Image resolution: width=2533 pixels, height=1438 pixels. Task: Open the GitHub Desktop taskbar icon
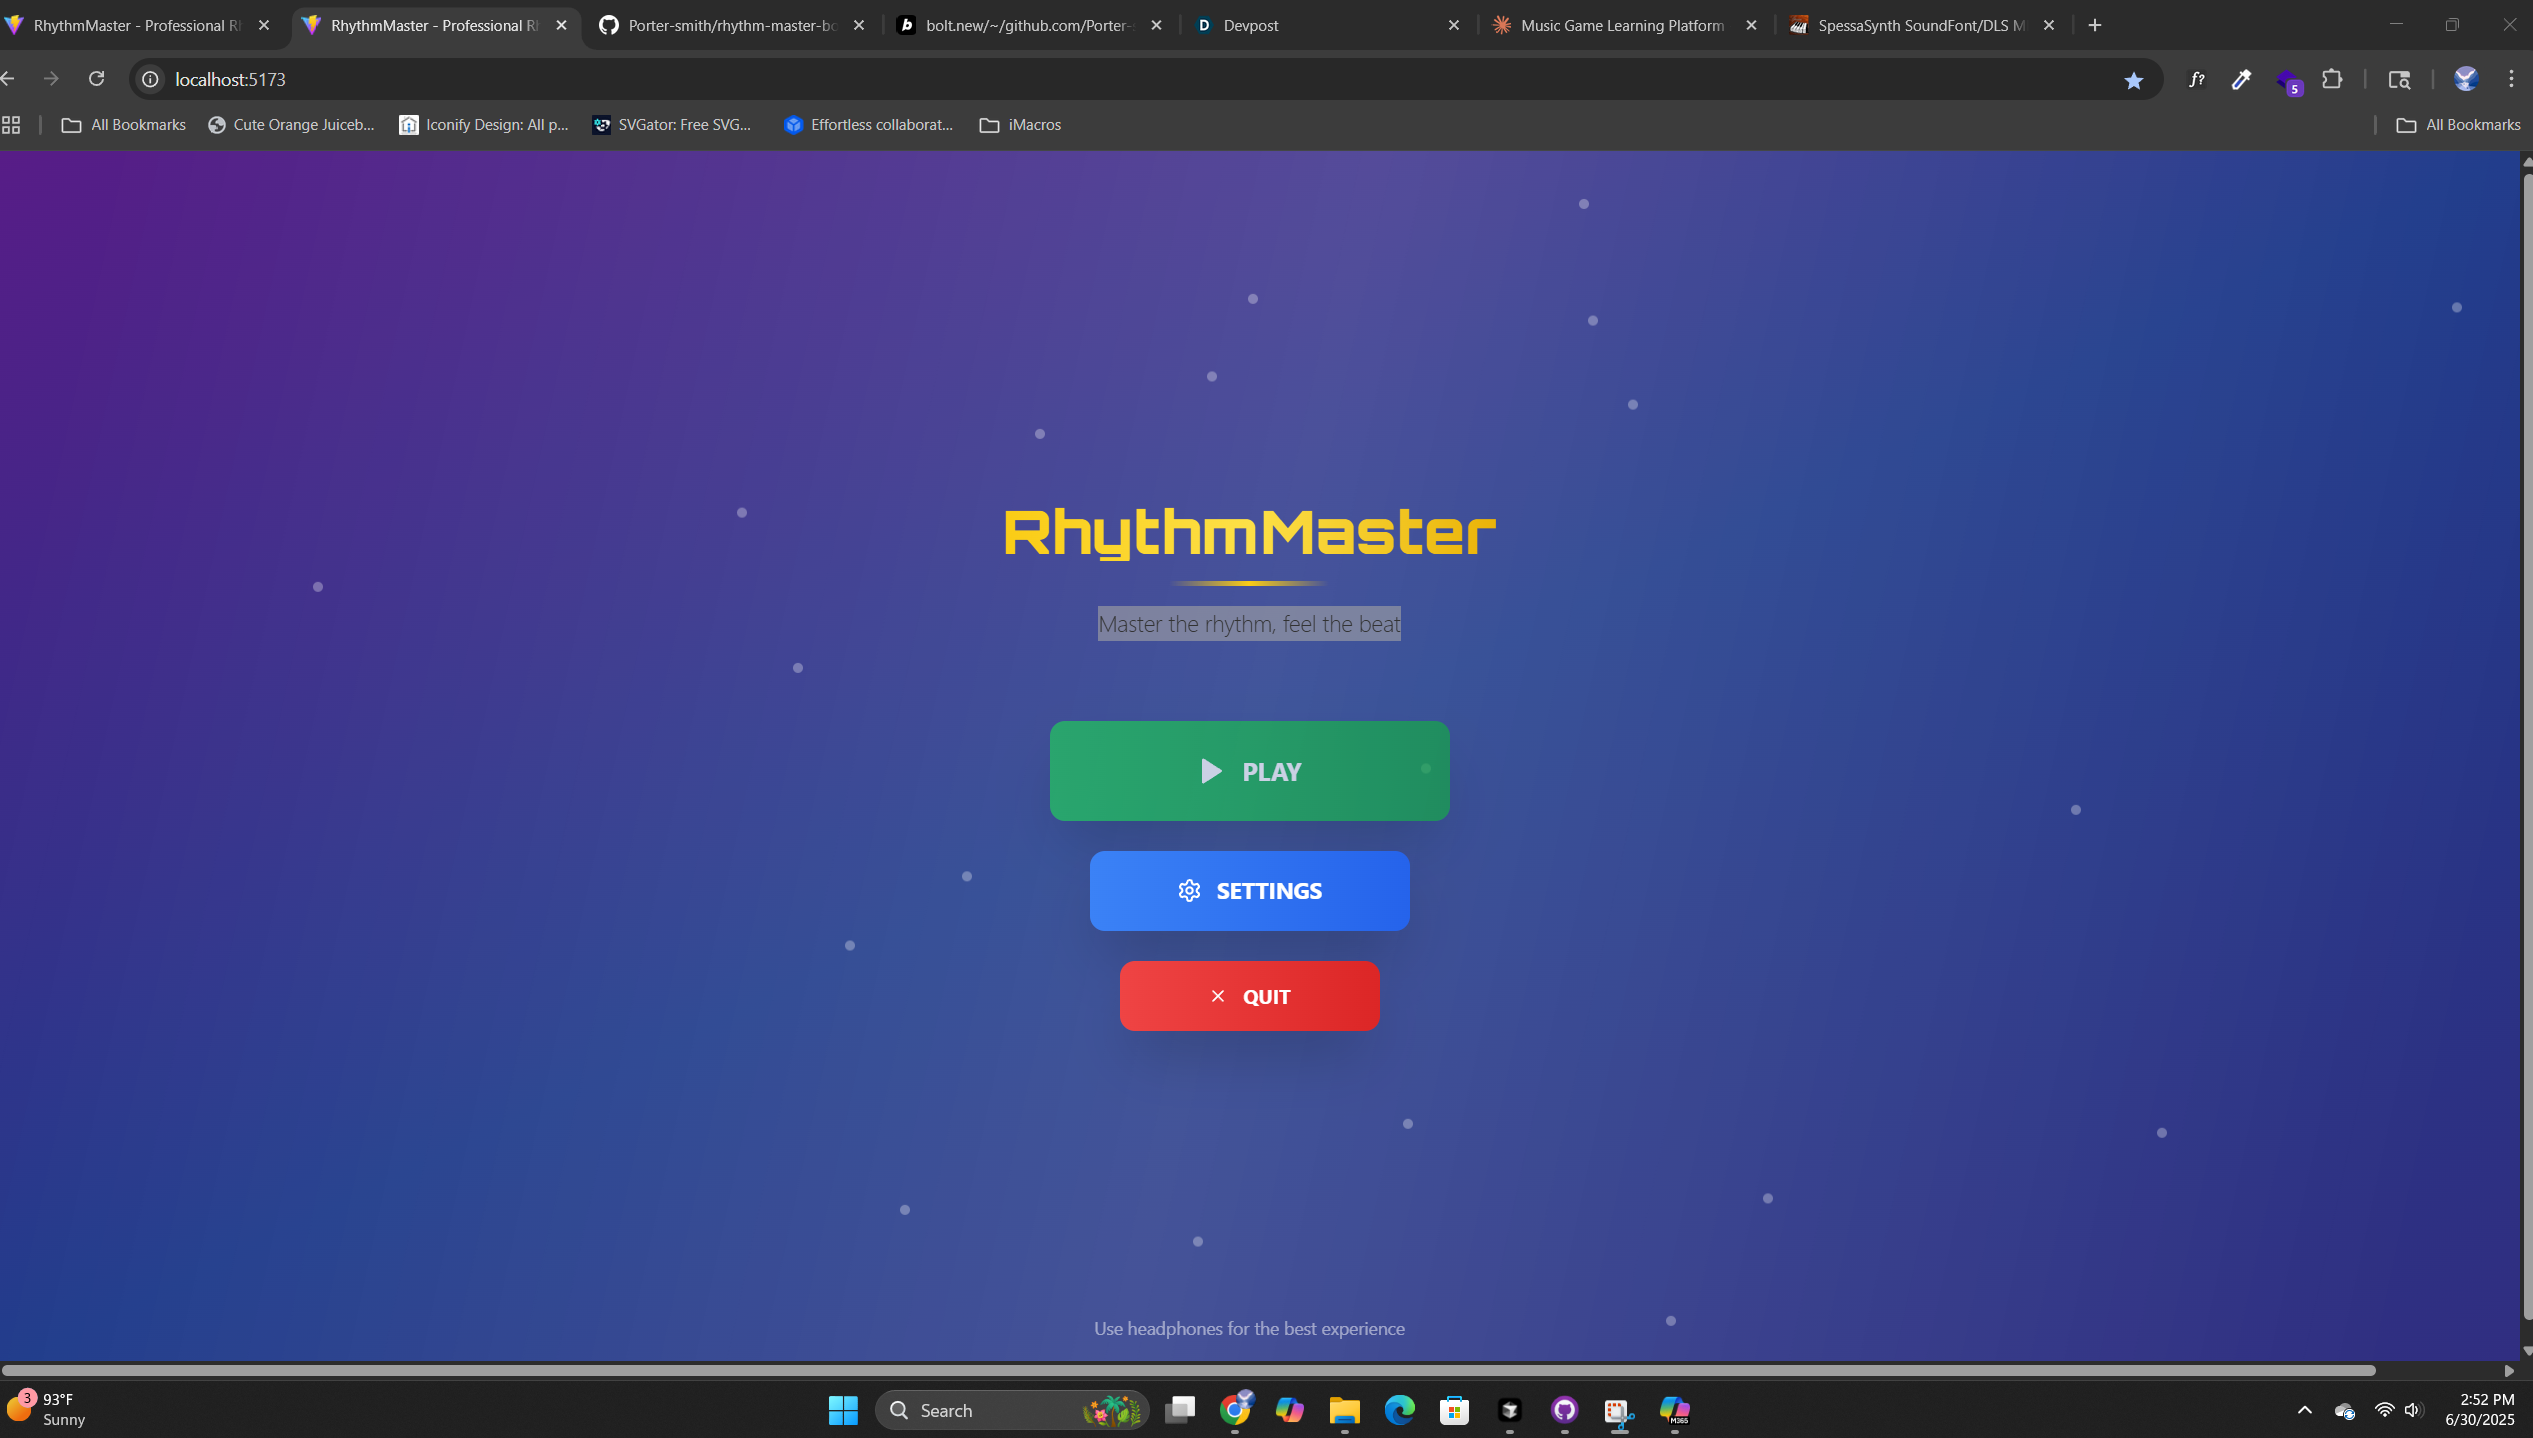[x=1564, y=1410]
